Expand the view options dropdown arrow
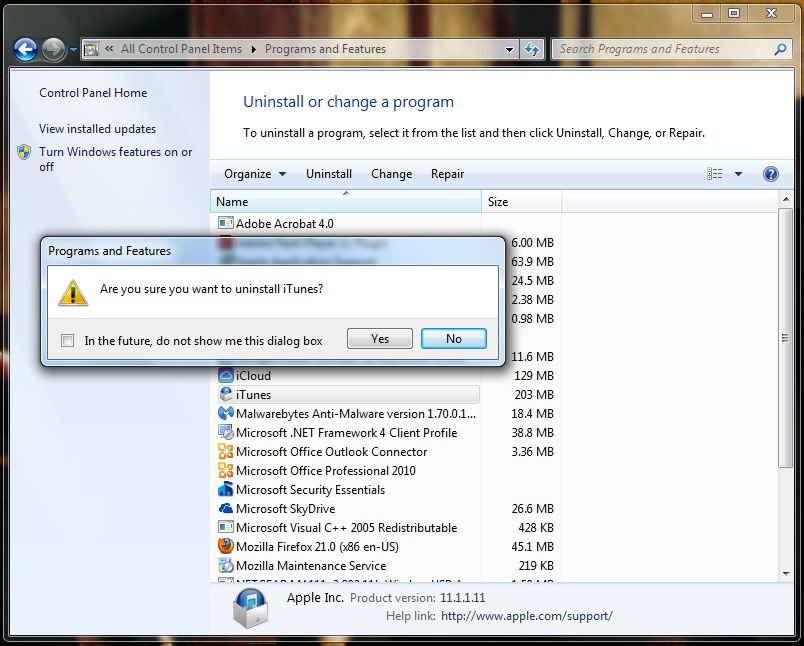The image size is (804, 646). coord(739,174)
